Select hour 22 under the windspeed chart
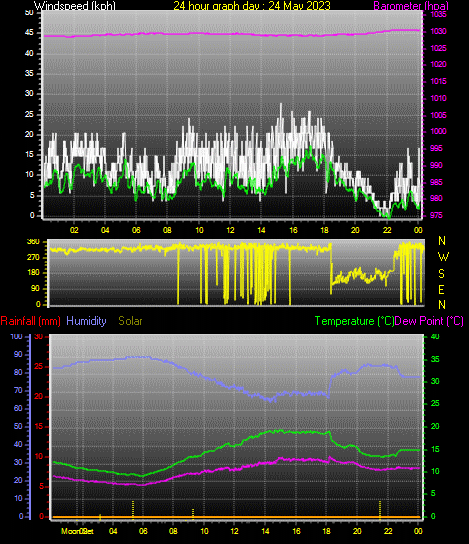Screen dimensions: 469x544 [x=387, y=230]
